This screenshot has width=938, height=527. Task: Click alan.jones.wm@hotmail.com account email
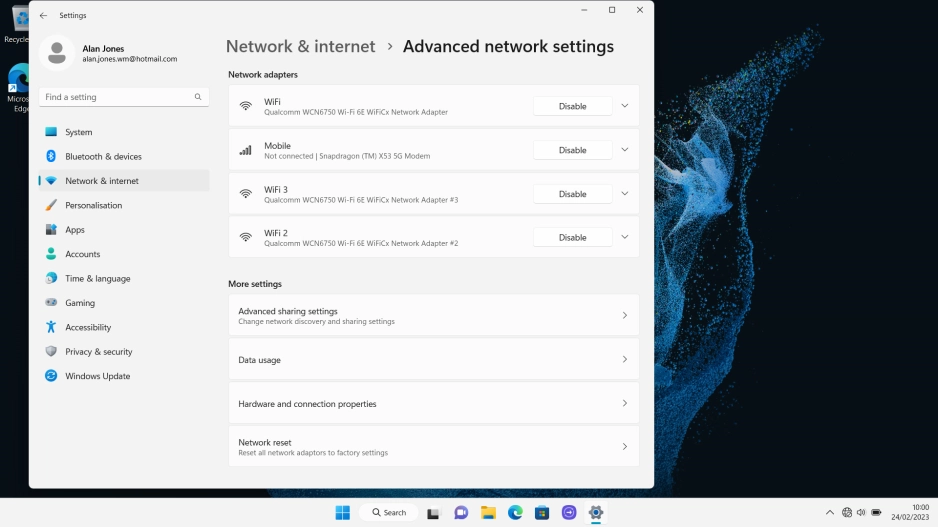pos(130,59)
